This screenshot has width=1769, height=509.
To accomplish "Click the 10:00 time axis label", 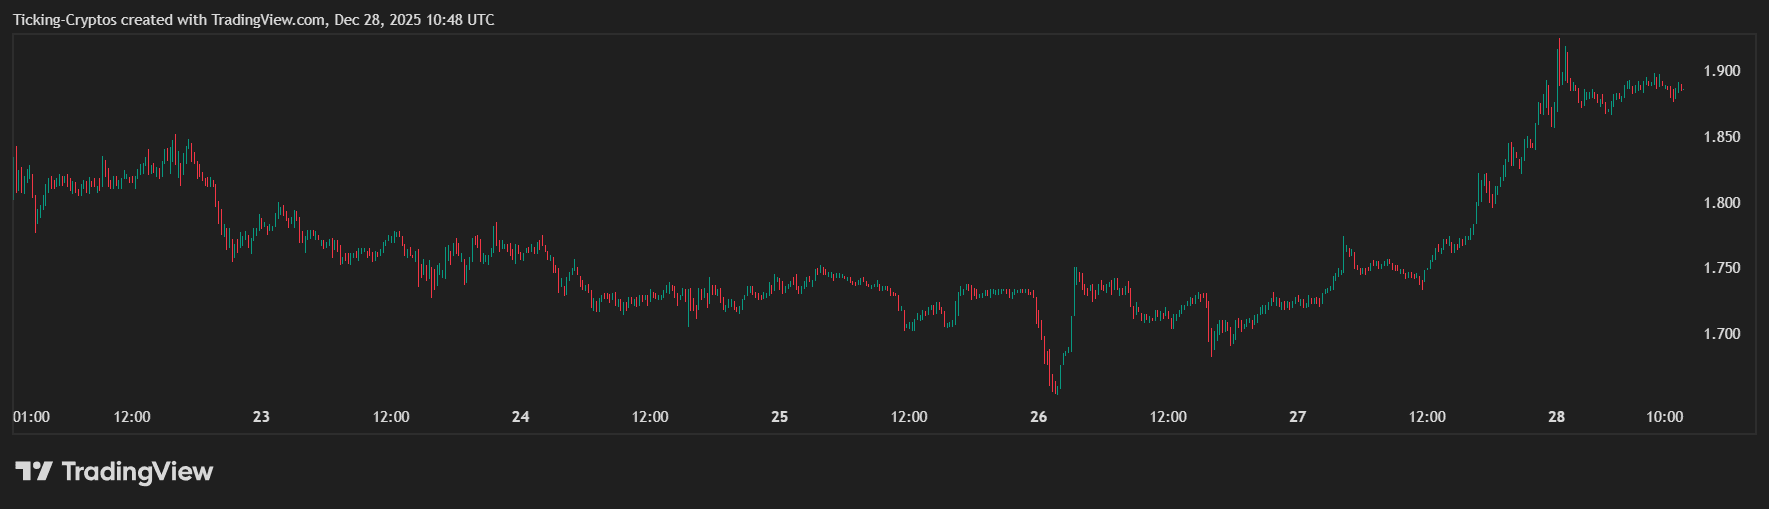I will point(1665,417).
